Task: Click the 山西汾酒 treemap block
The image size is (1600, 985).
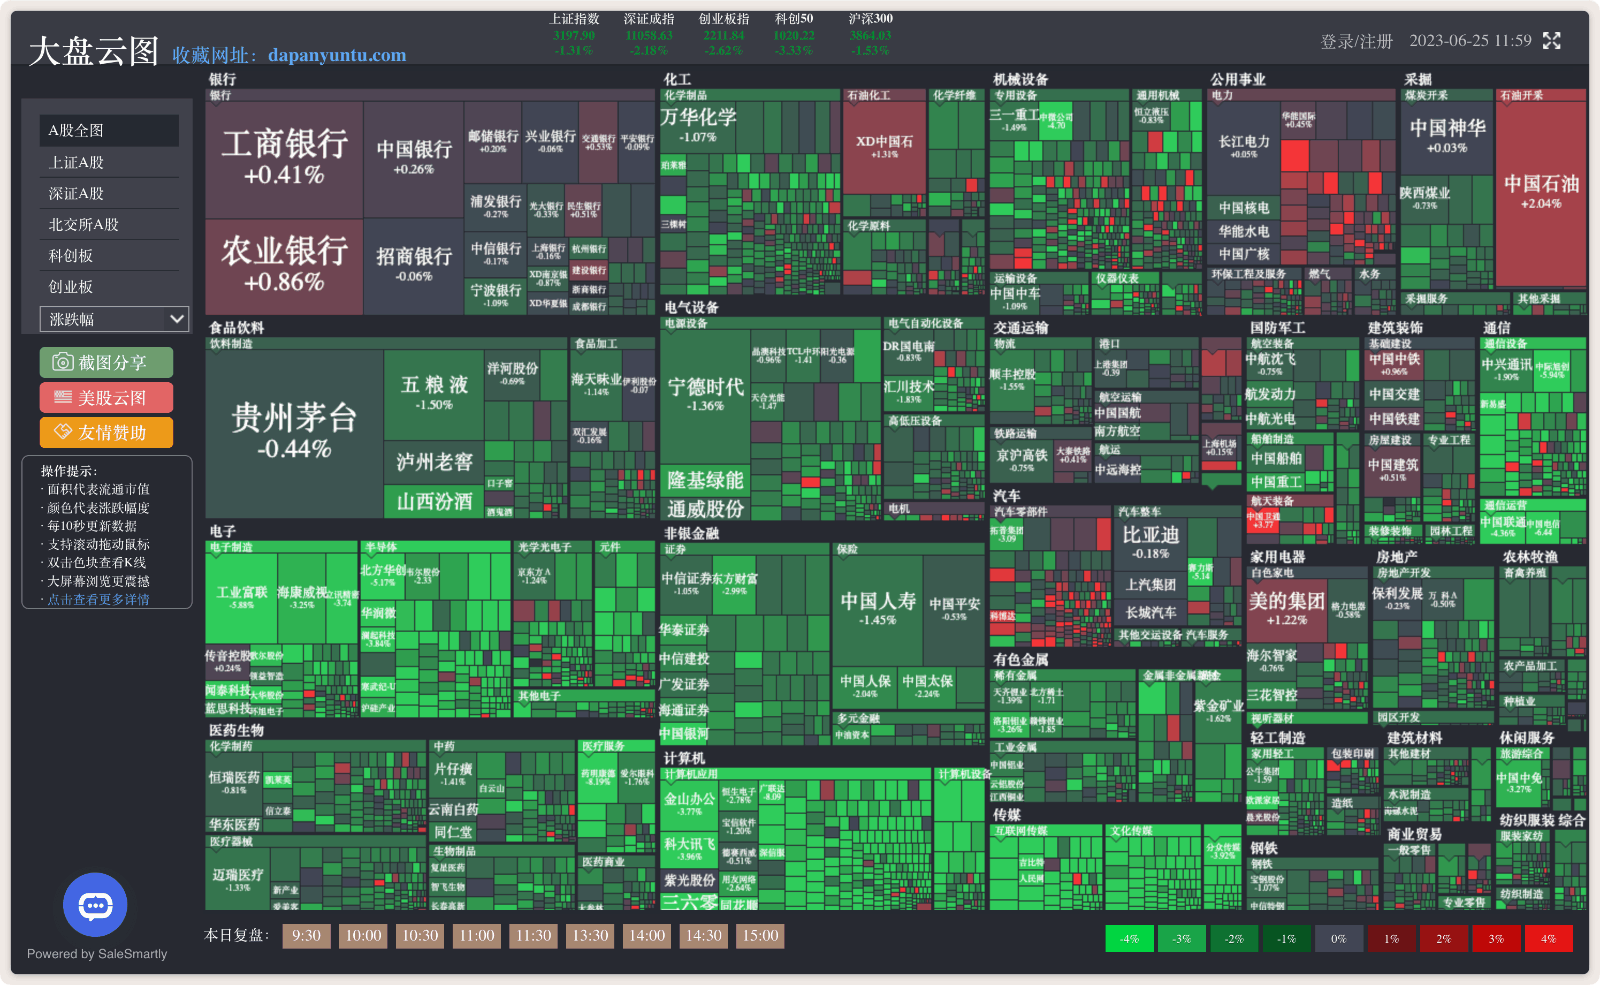Action: click(x=434, y=502)
